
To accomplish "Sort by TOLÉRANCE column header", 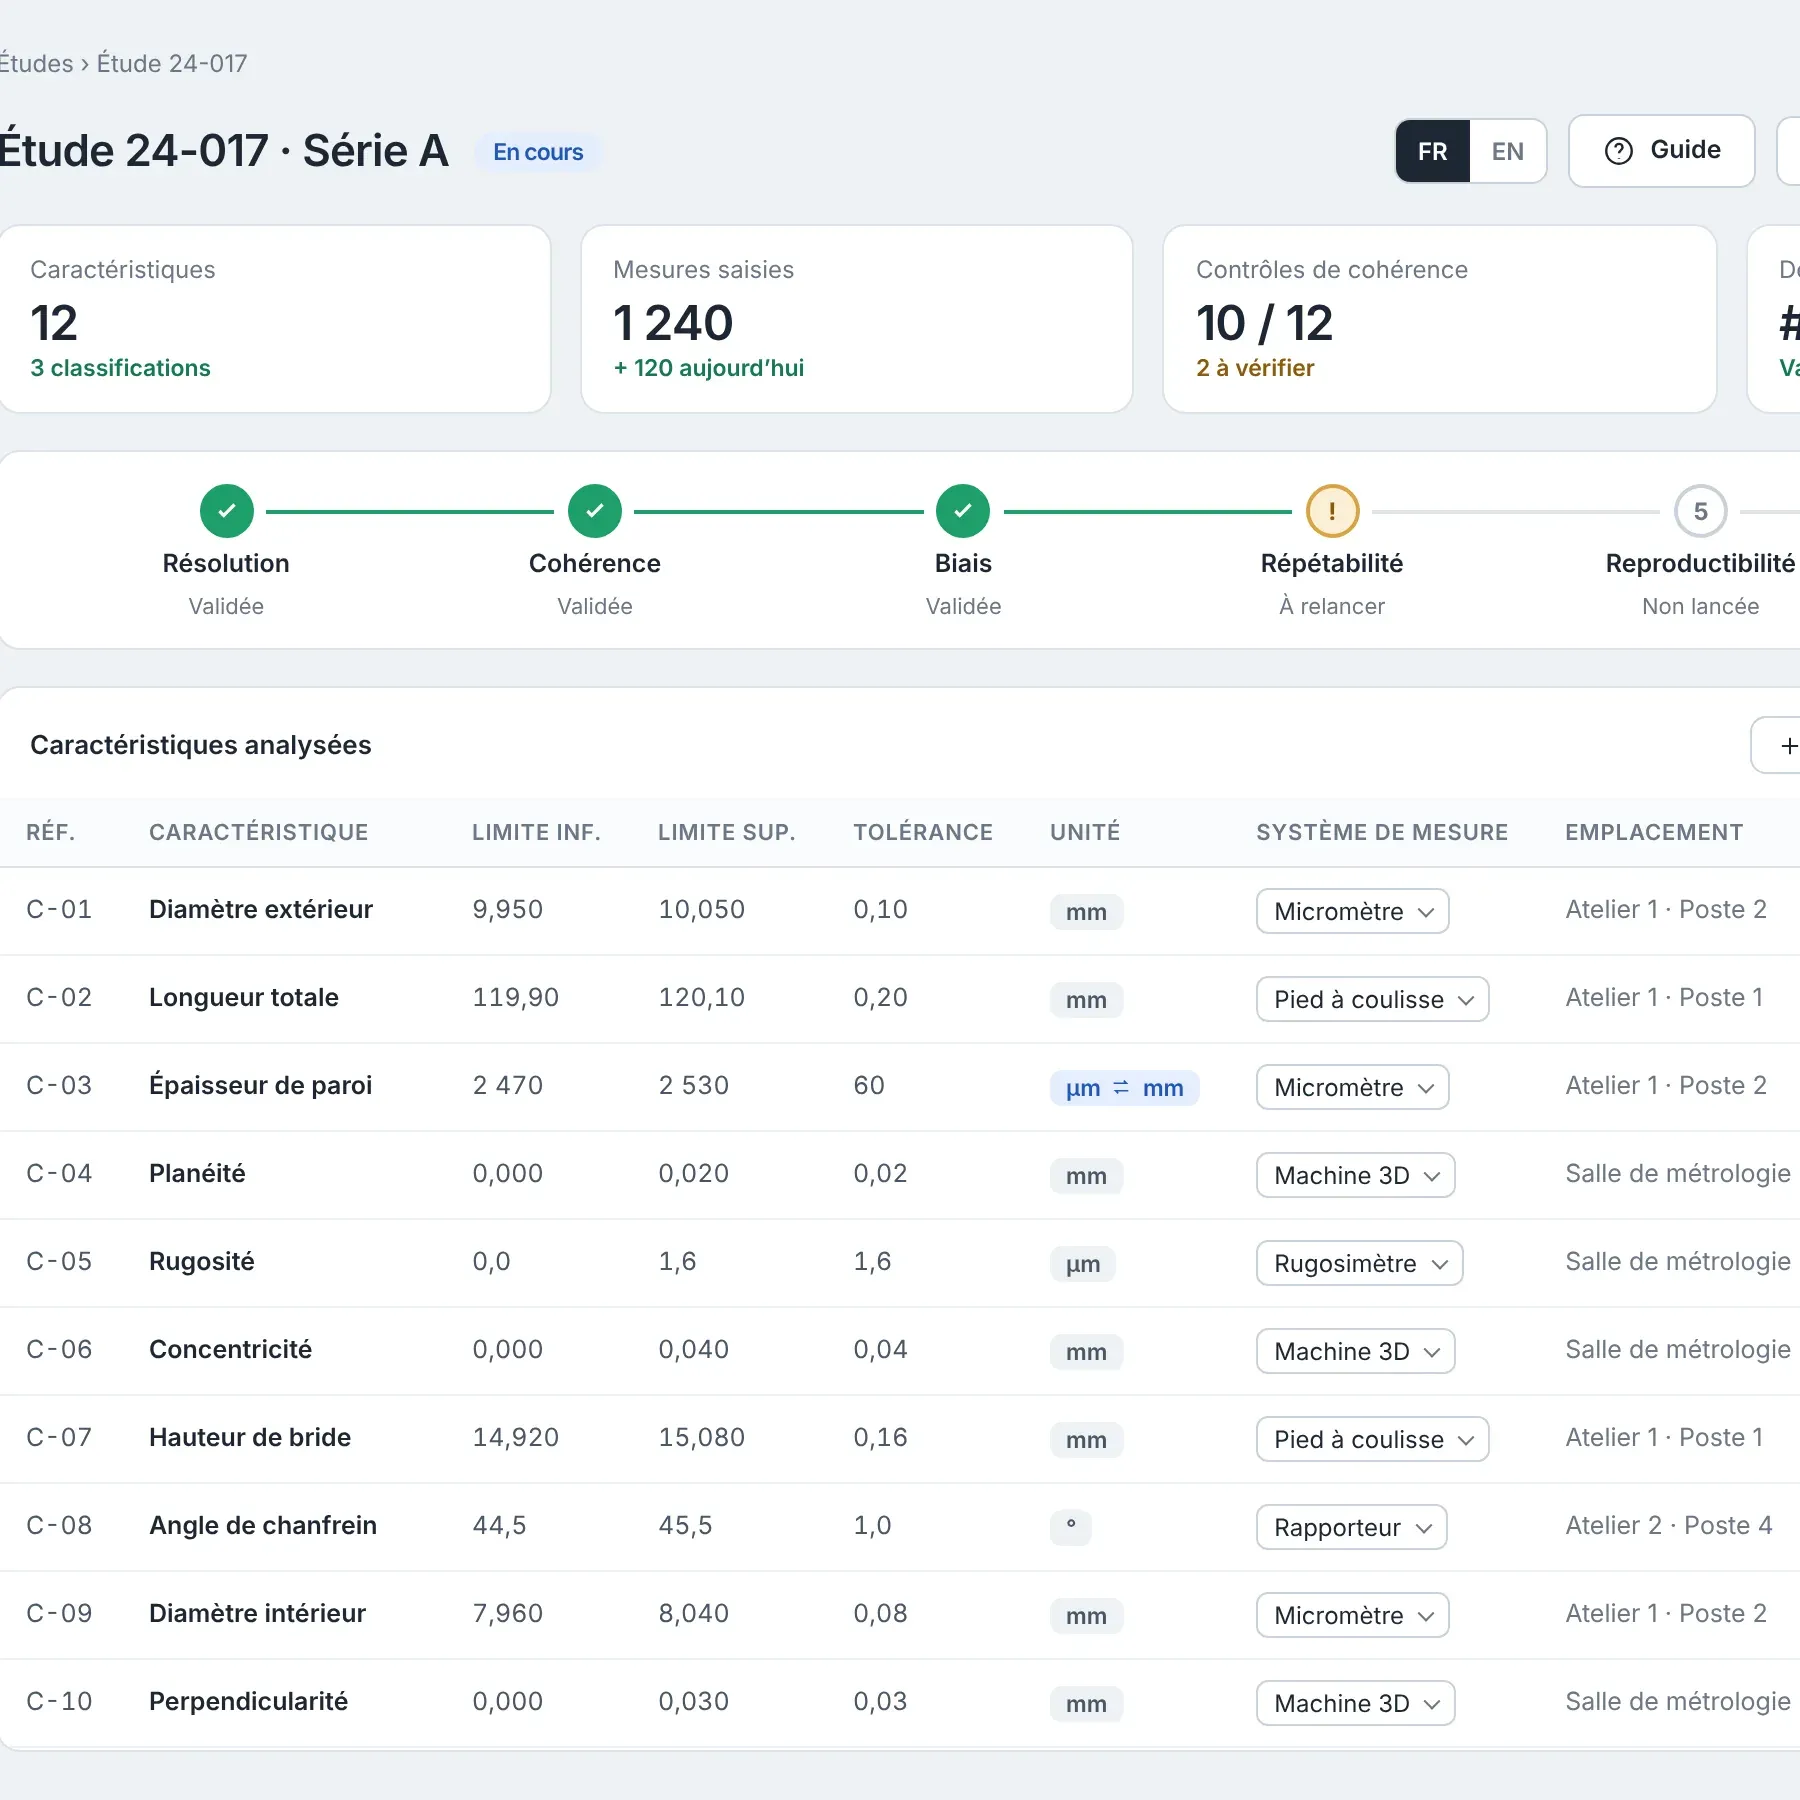I will point(923,832).
